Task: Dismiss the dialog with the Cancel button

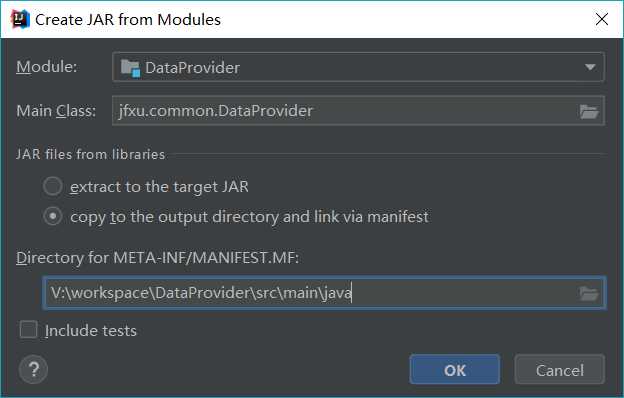Action: (x=560, y=369)
